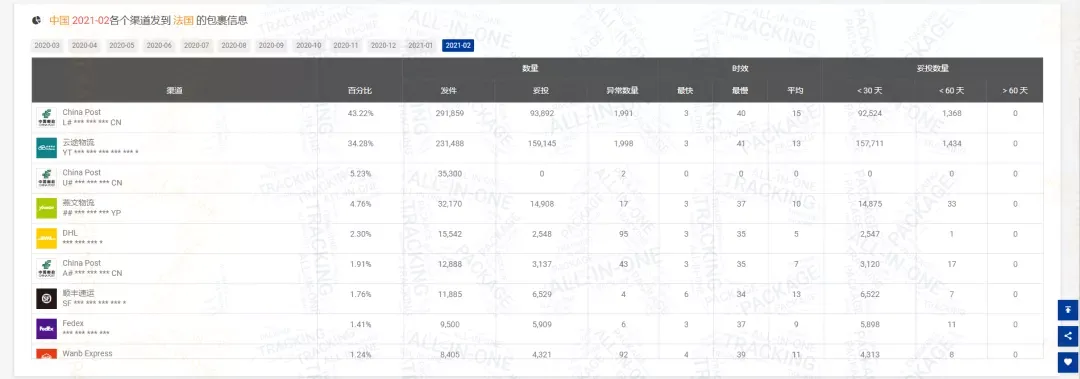Click the orange Wanb Express logo
This screenshot has width=1080, height=379.
pyautogui.click(x=47, y=354)
